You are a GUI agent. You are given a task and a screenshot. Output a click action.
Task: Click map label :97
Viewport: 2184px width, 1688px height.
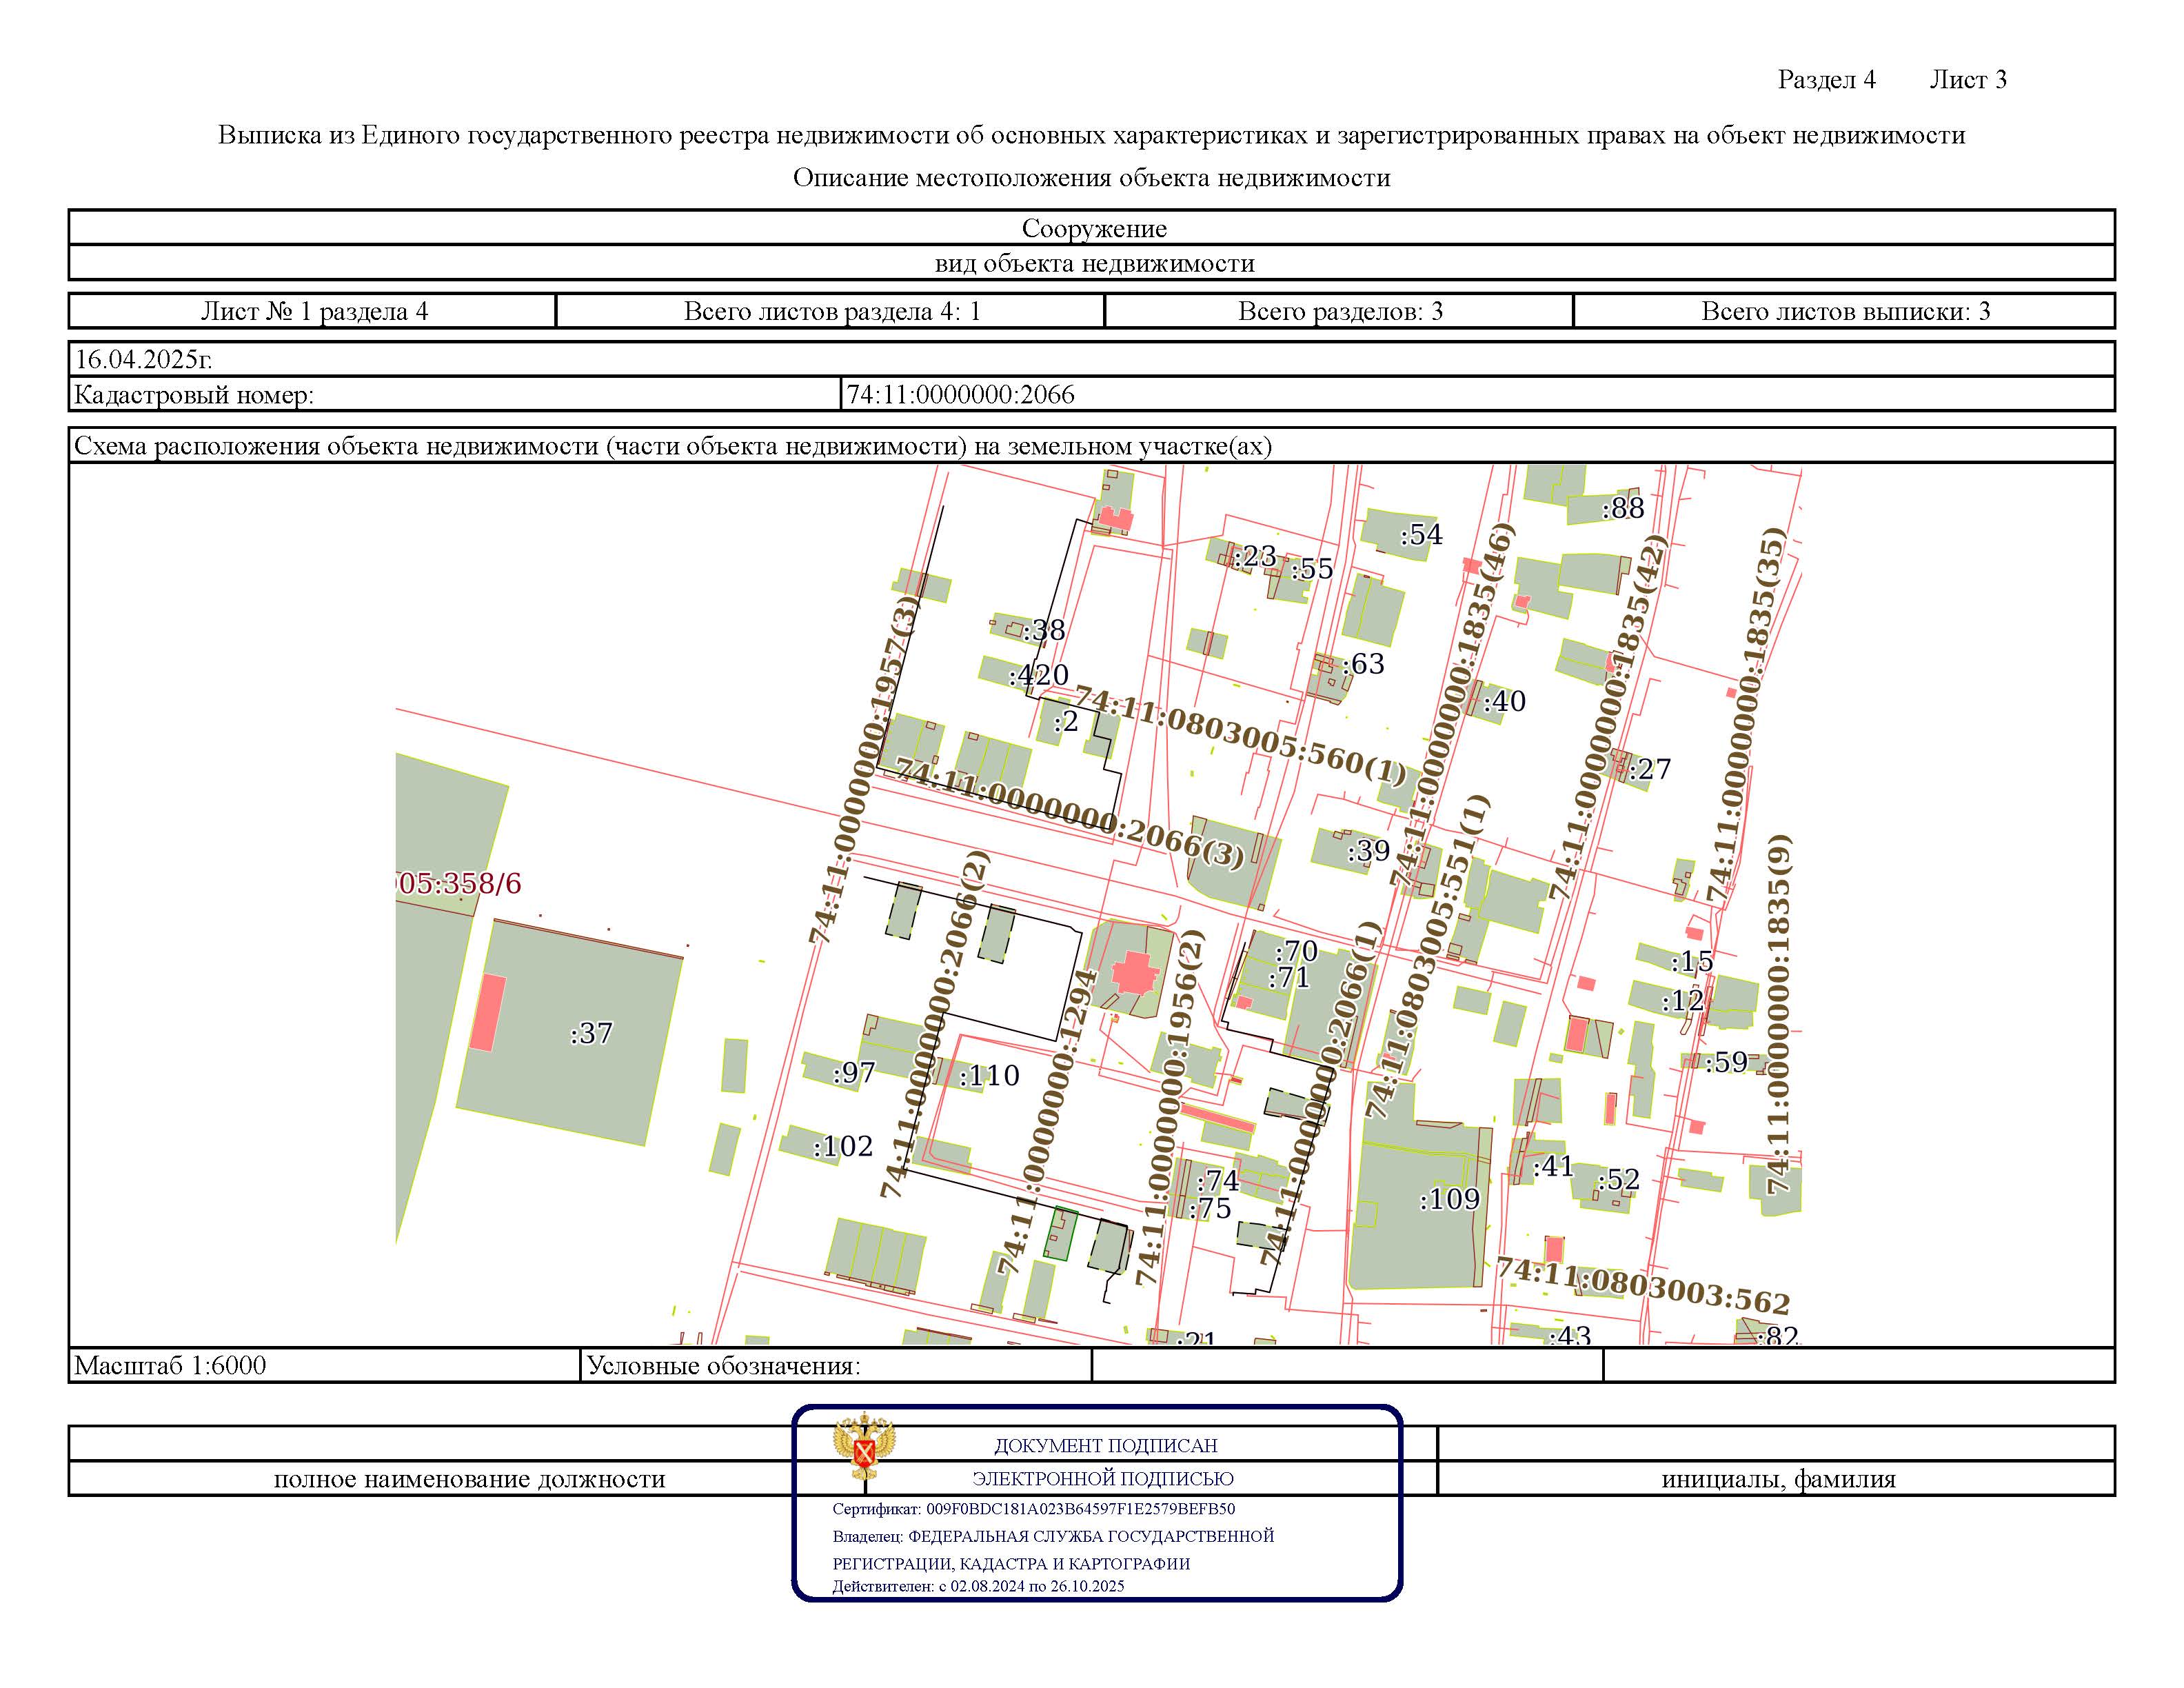(x=854, y=1072)
